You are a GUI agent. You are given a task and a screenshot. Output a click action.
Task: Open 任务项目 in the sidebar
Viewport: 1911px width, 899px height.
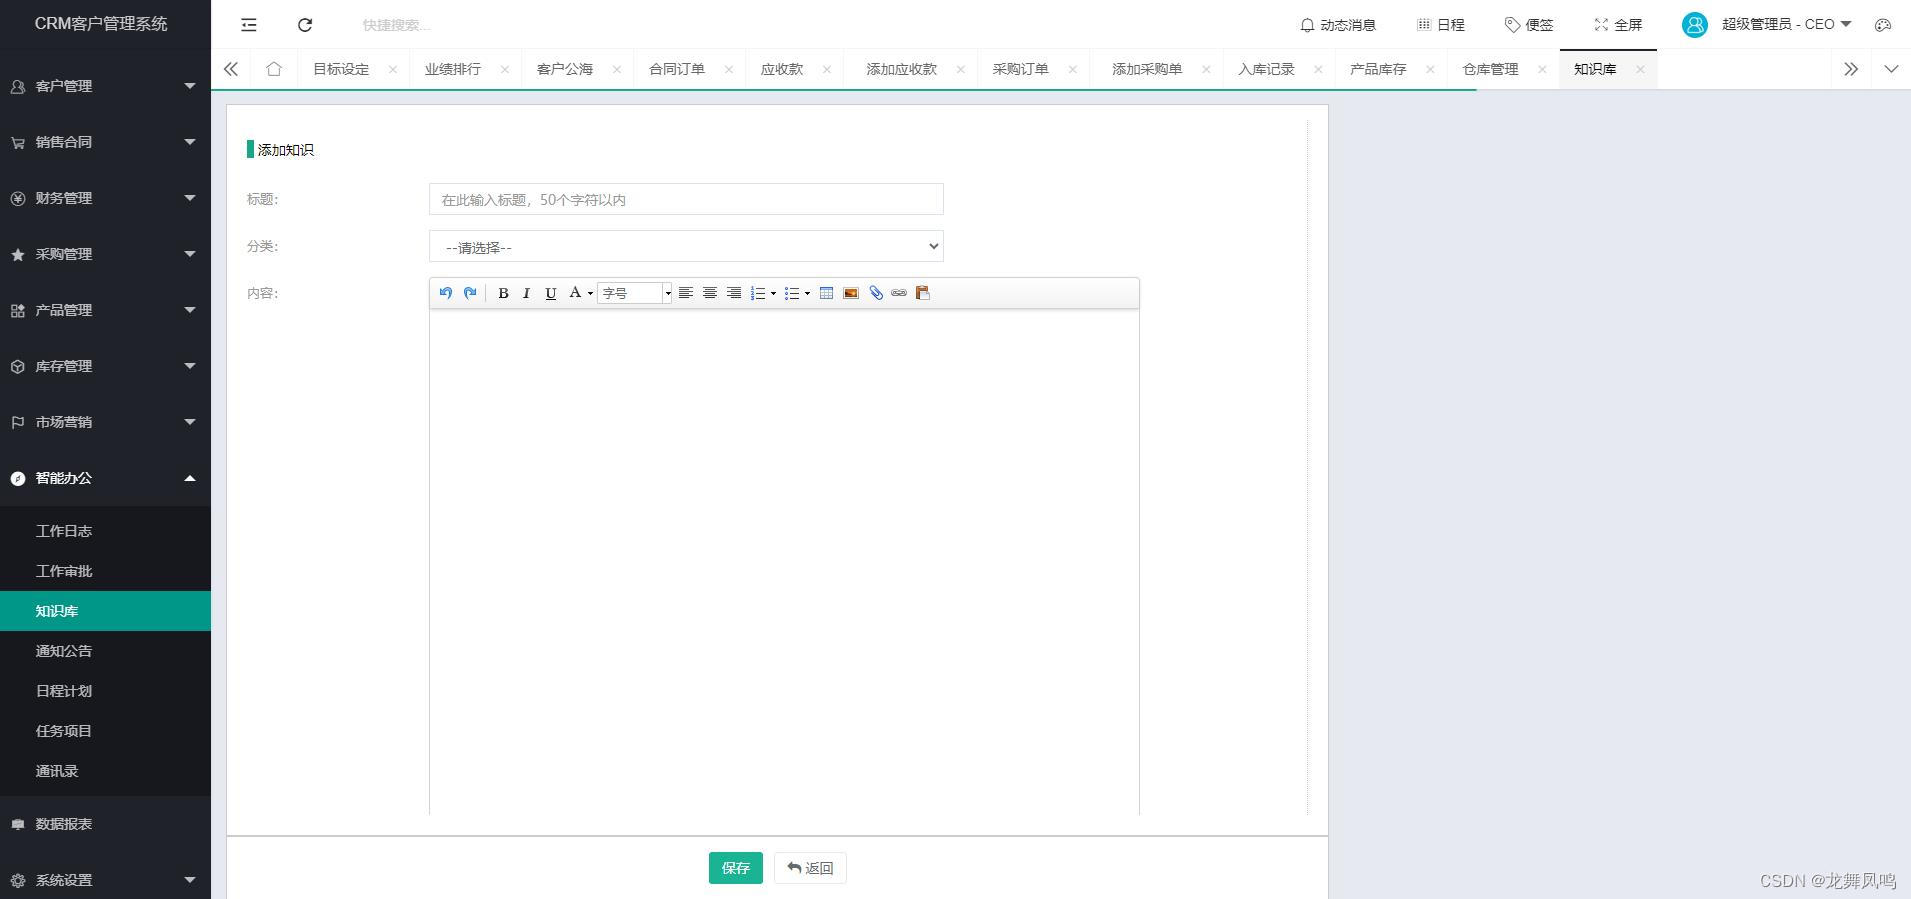click(105, 731)
